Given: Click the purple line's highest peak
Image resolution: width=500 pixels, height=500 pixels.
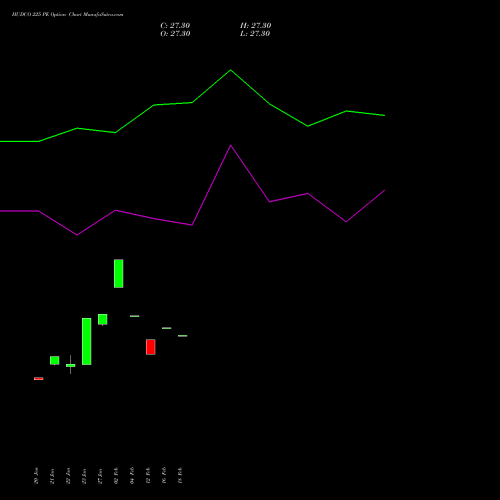Looking at the screenshot, I should 231,146.
